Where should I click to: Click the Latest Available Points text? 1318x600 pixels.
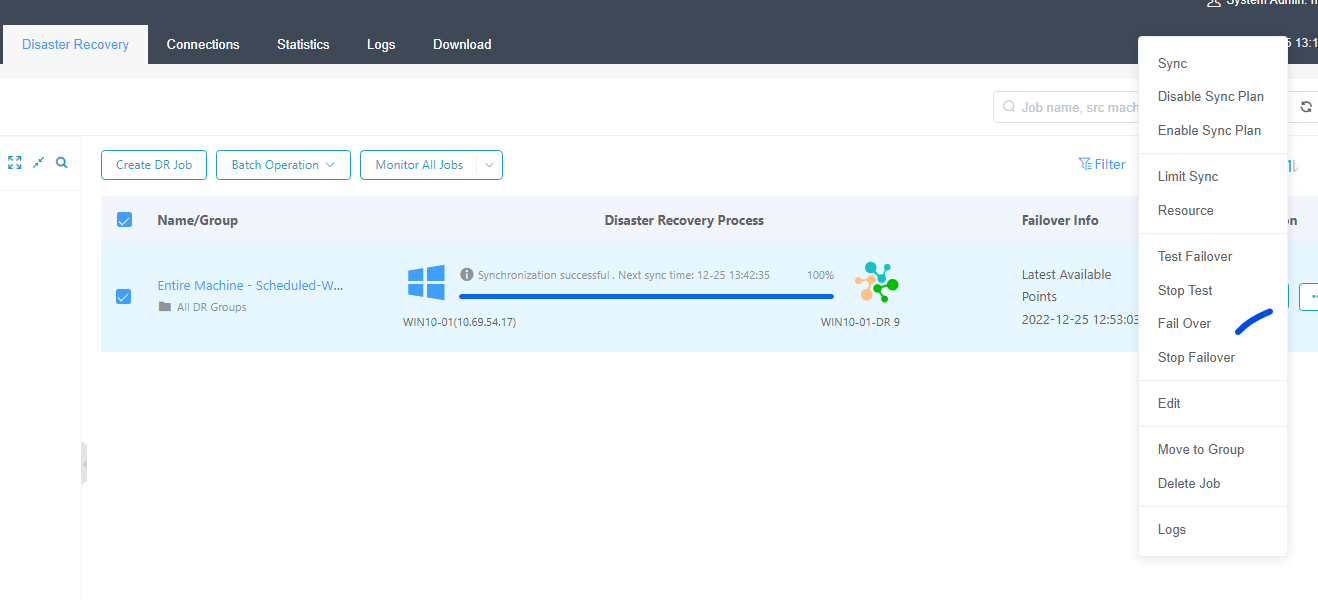(x=1068, y=285)
